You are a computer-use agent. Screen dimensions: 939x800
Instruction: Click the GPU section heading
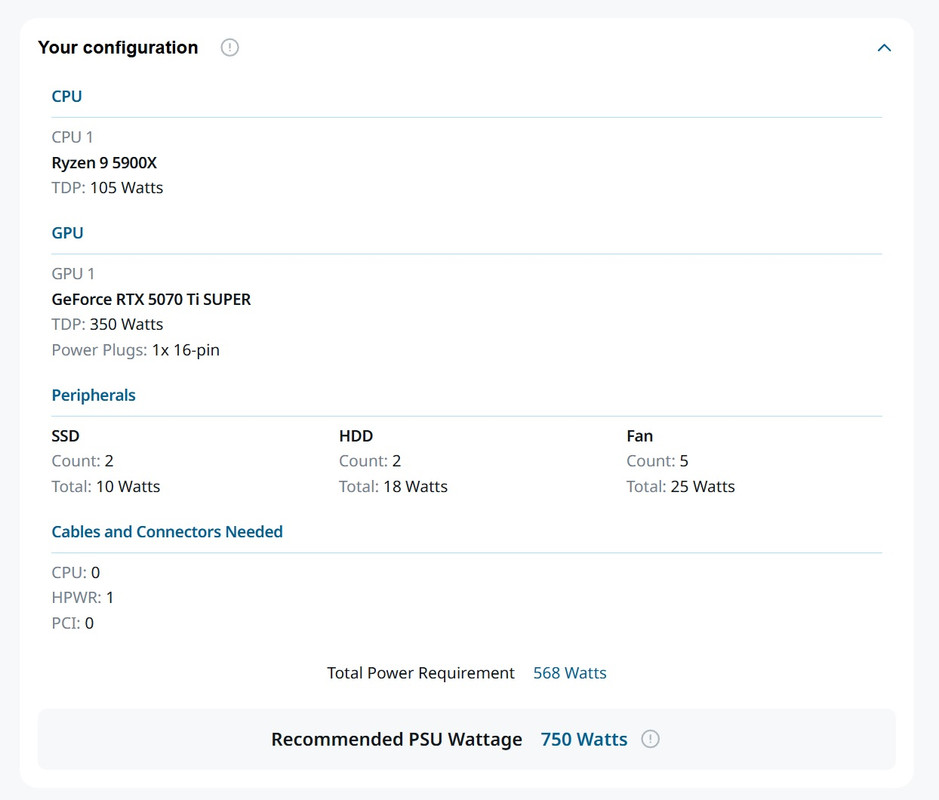(x=67, y=233)
